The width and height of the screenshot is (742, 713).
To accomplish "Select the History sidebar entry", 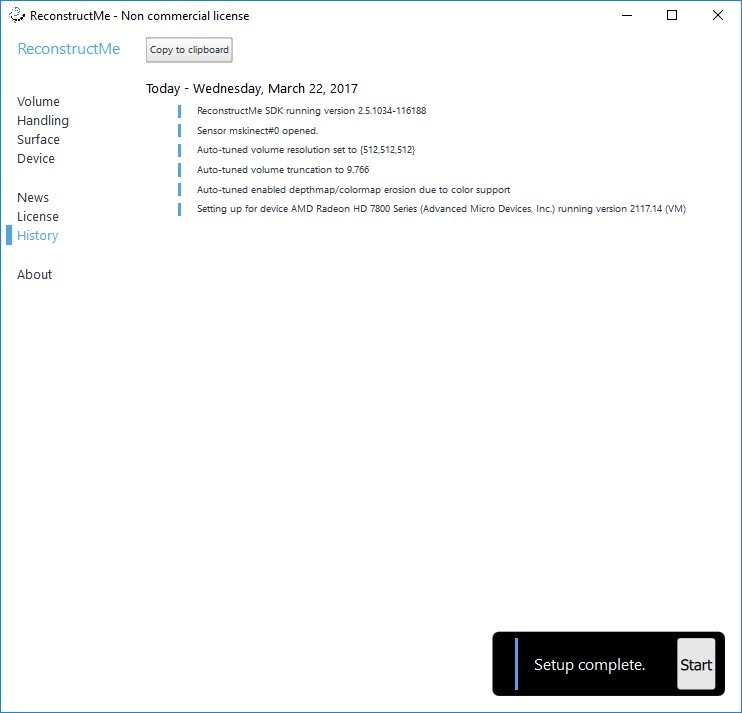I will pos(37,235).
